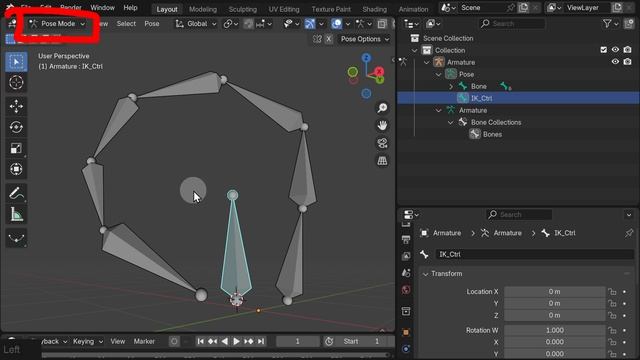The image size is (640, 360).
Task: Hide Collection in viewport eye icon
Action: [615, 50]
